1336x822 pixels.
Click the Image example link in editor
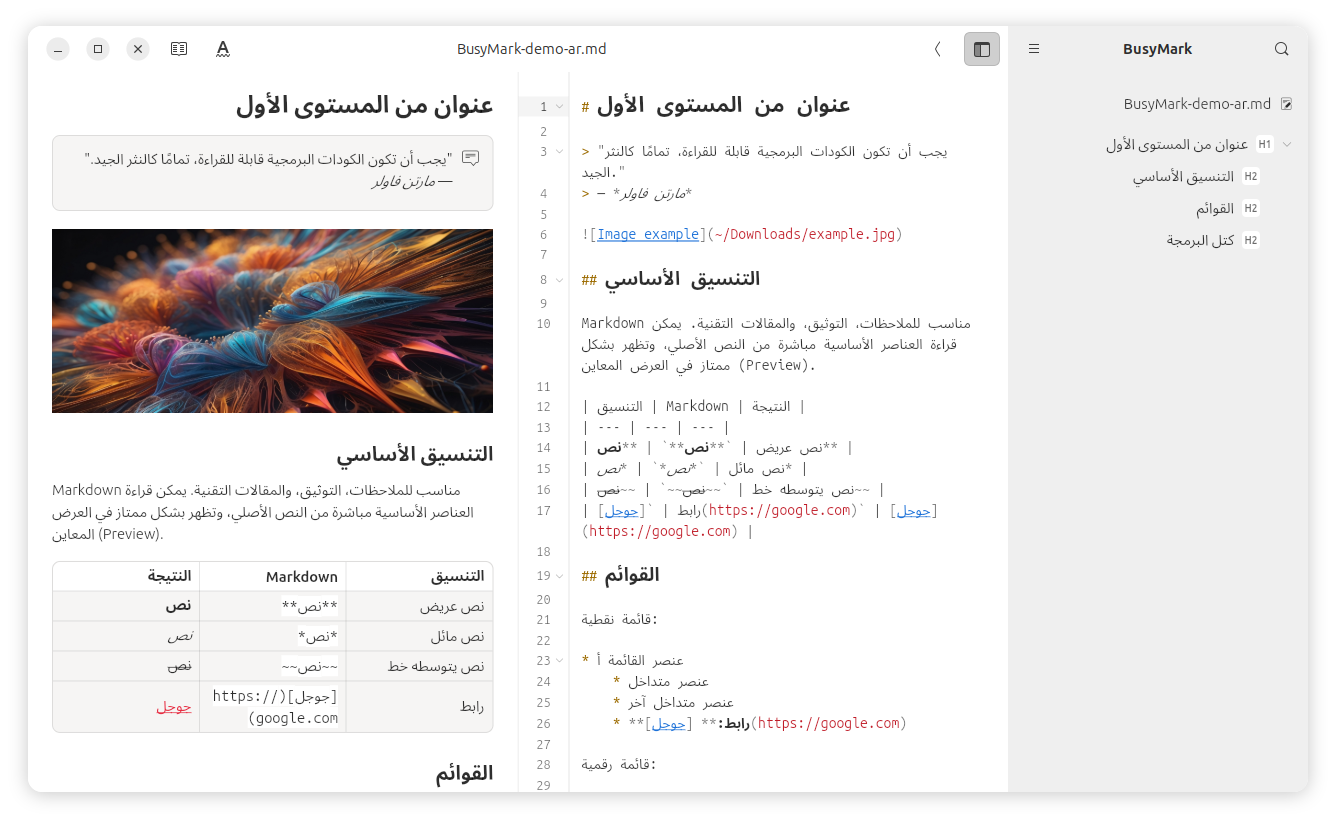click(x=648, y=235)
